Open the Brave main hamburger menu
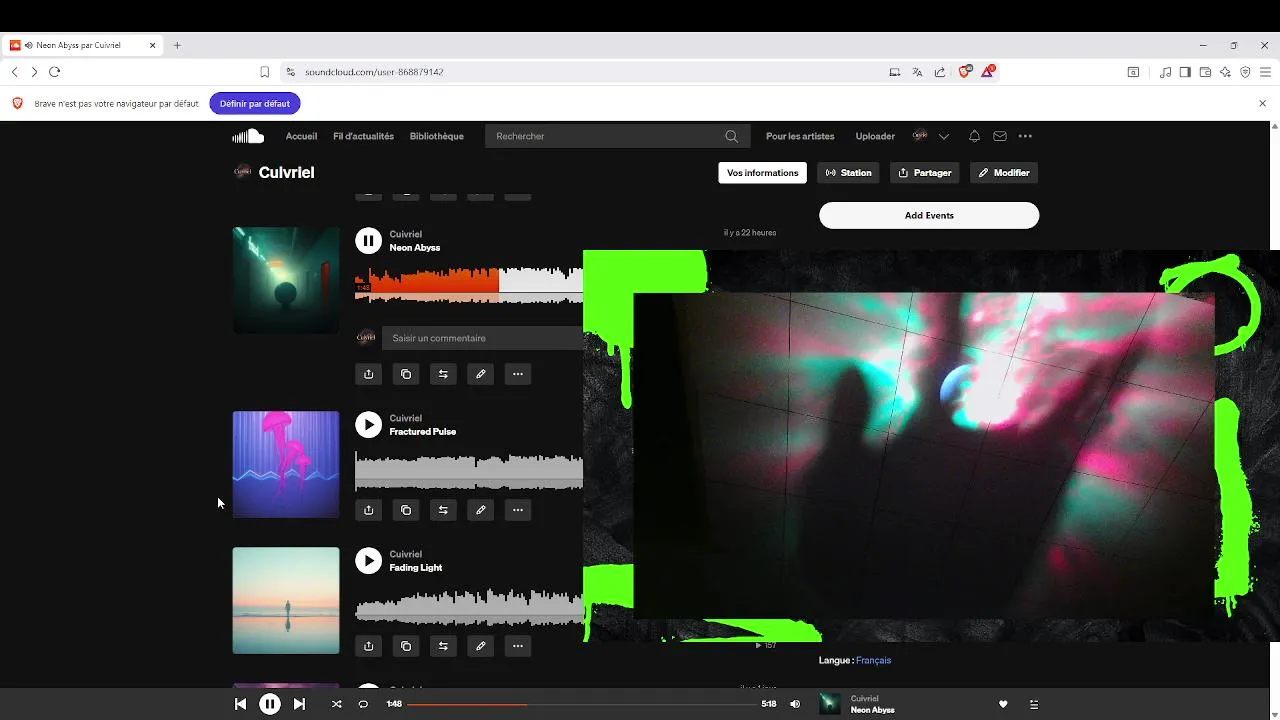Image resolution: width=1280 pixels, height=720 pixels. tap(1264, 72)
